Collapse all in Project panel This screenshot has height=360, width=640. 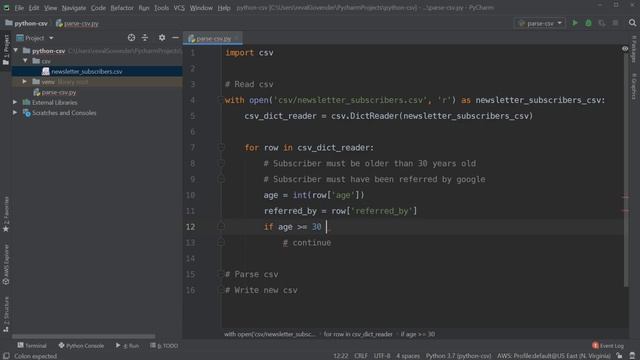[145, 38]
